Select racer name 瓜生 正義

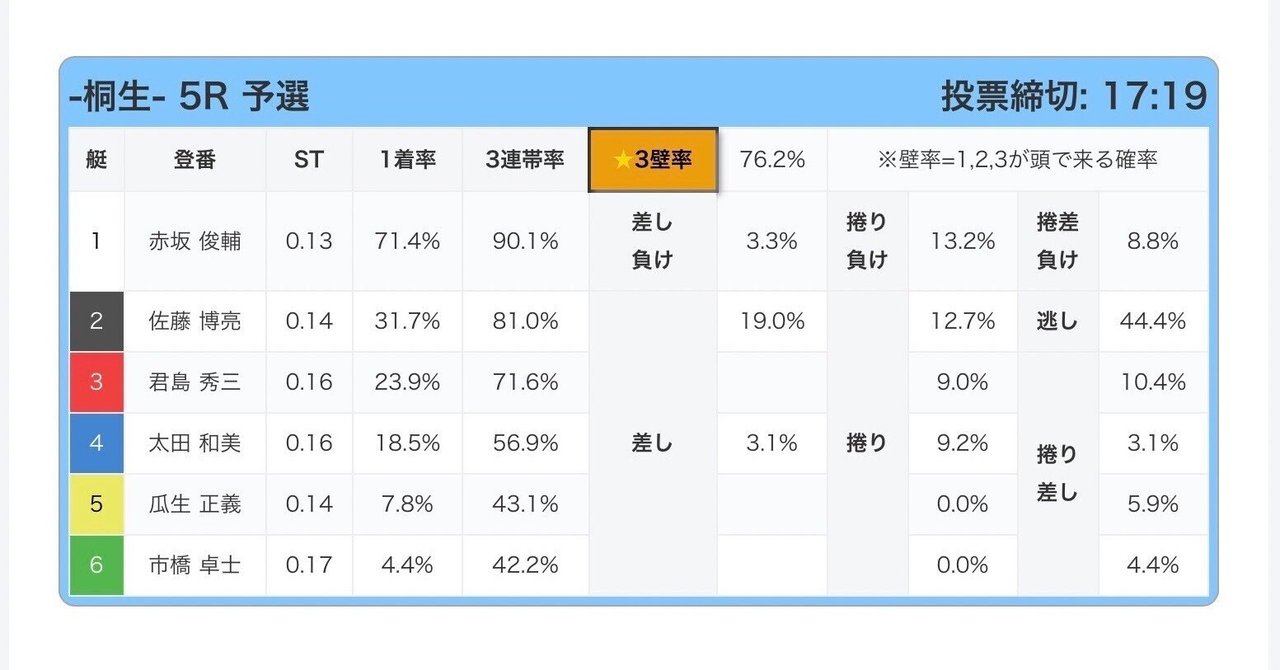click(195, 504)
